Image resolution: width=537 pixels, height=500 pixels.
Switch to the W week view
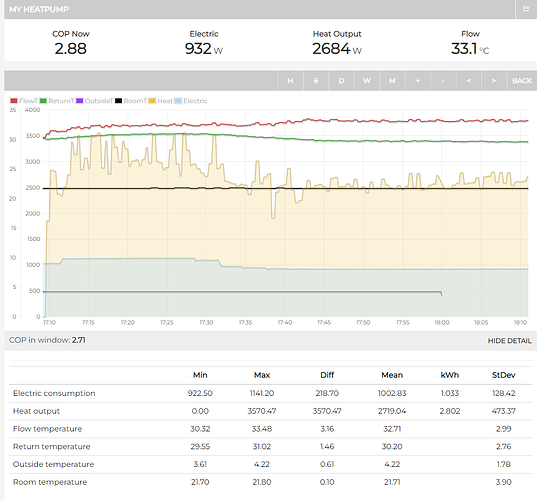pyautogui.click(x=367, y=81)
